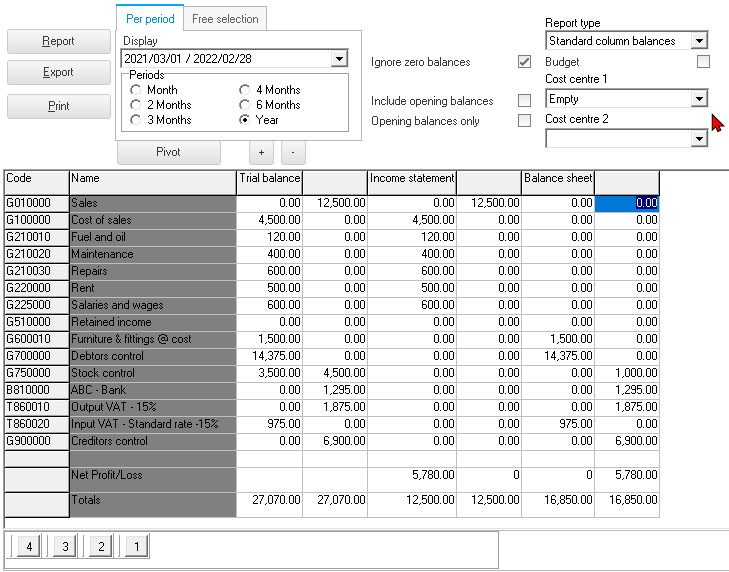This screenshot has height=572, width=729.
Task: Expand the Cost centre 2 dropdown
Action: coord(699,139)
